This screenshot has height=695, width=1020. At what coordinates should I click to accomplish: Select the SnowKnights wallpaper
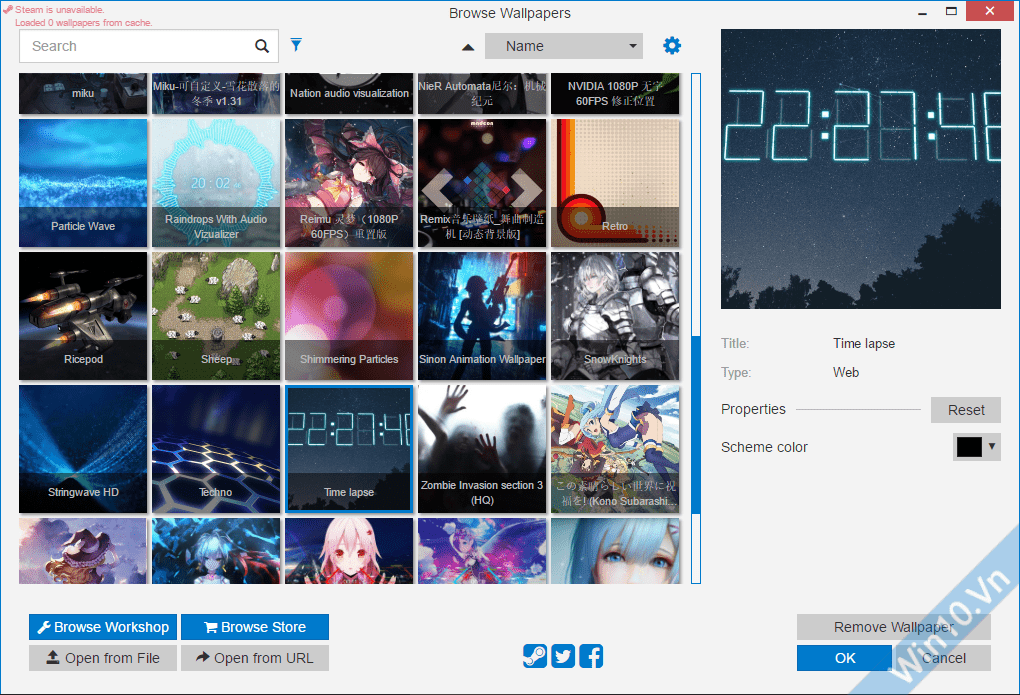click(615, 316)
